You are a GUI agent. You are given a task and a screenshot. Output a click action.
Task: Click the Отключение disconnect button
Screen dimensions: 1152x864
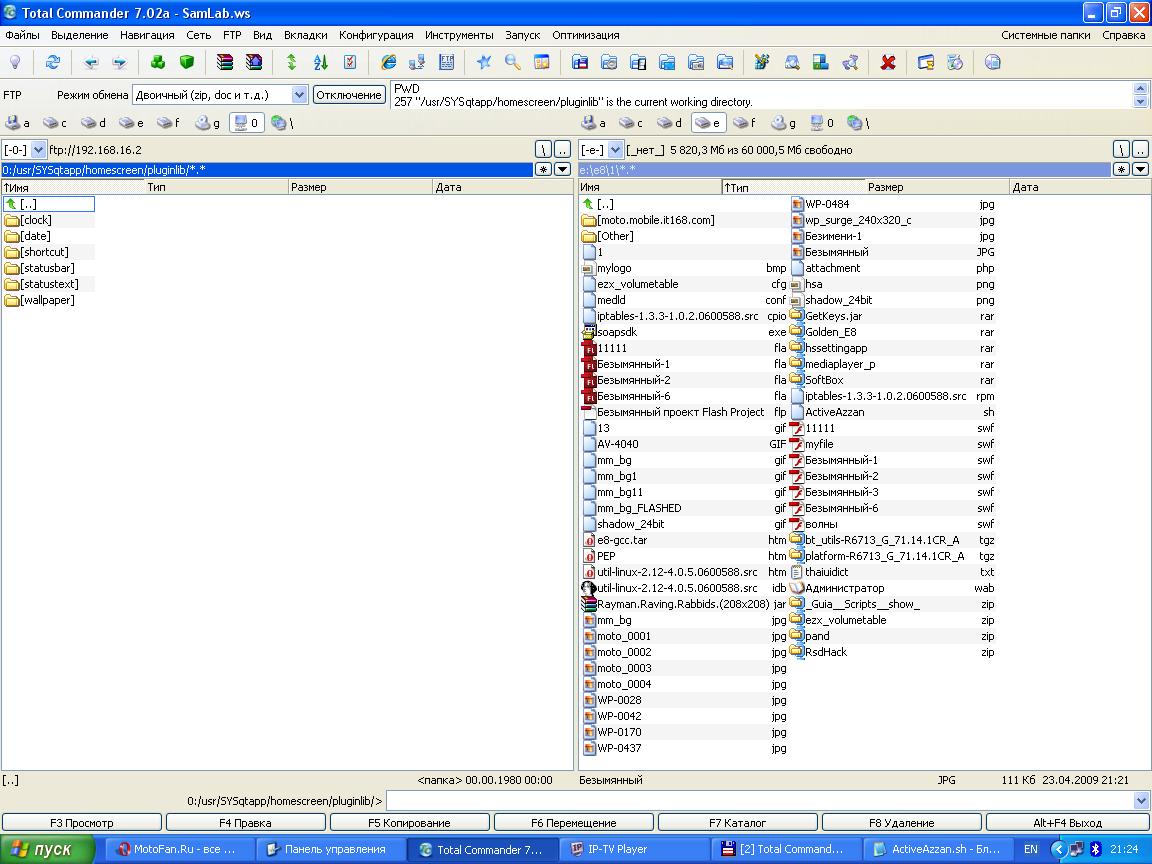tap(349, 95)
